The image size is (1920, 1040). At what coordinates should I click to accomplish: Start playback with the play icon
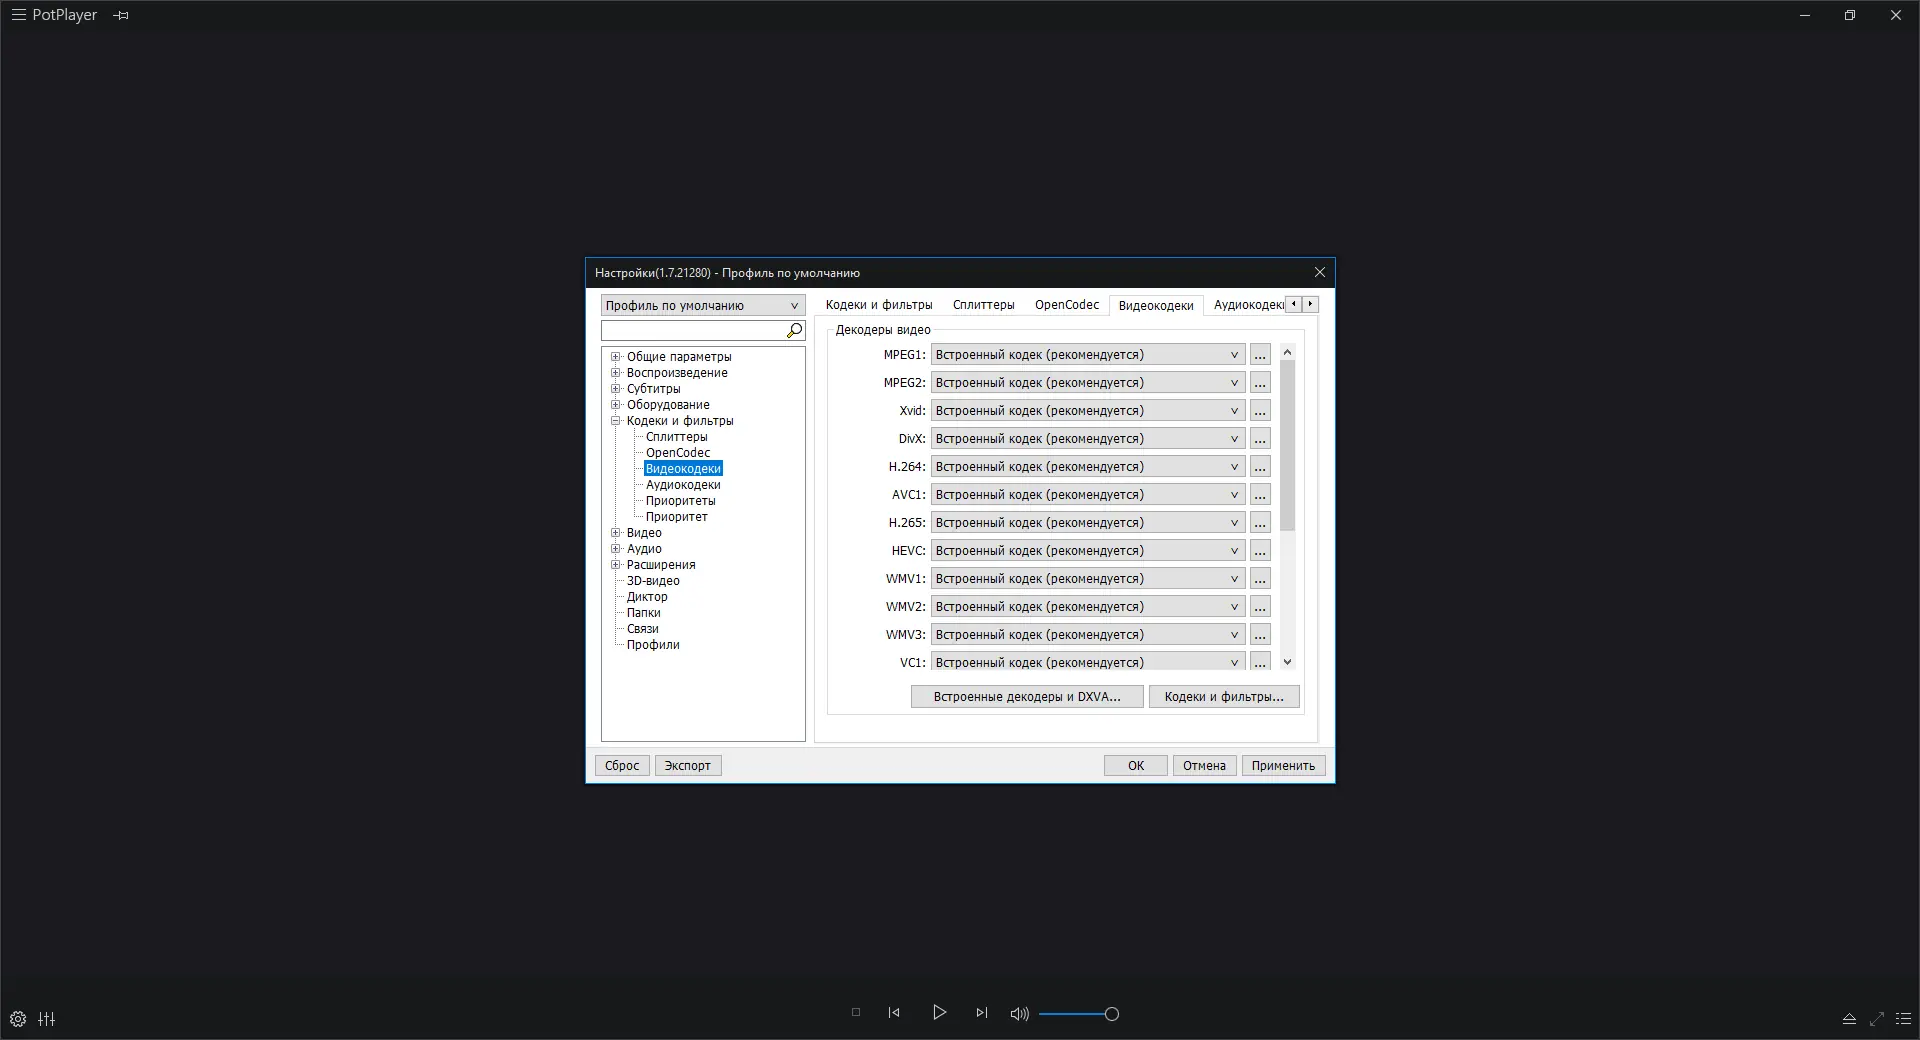pos(939,1012)
